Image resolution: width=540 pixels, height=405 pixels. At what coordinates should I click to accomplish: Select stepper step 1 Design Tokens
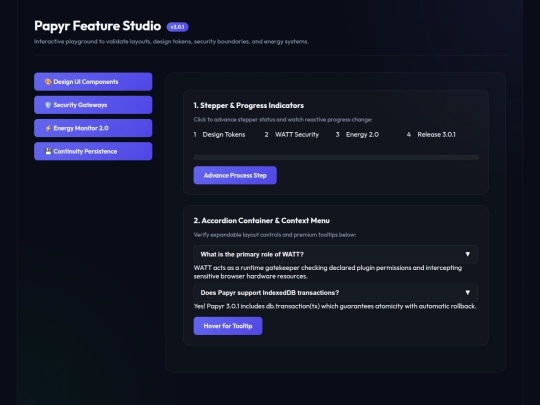[219, 135]
